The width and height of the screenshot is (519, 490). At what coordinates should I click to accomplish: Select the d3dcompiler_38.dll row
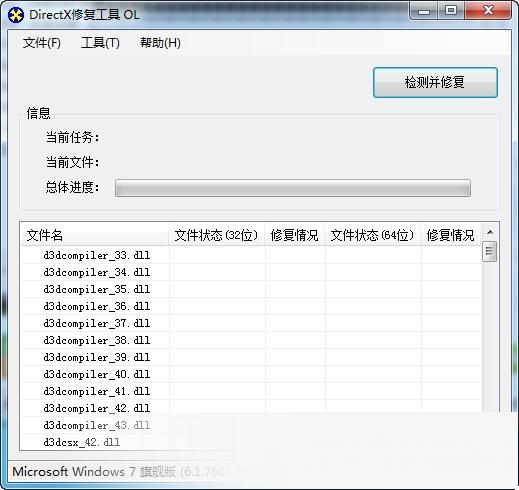pyautogui.click(x=251, y=340)
